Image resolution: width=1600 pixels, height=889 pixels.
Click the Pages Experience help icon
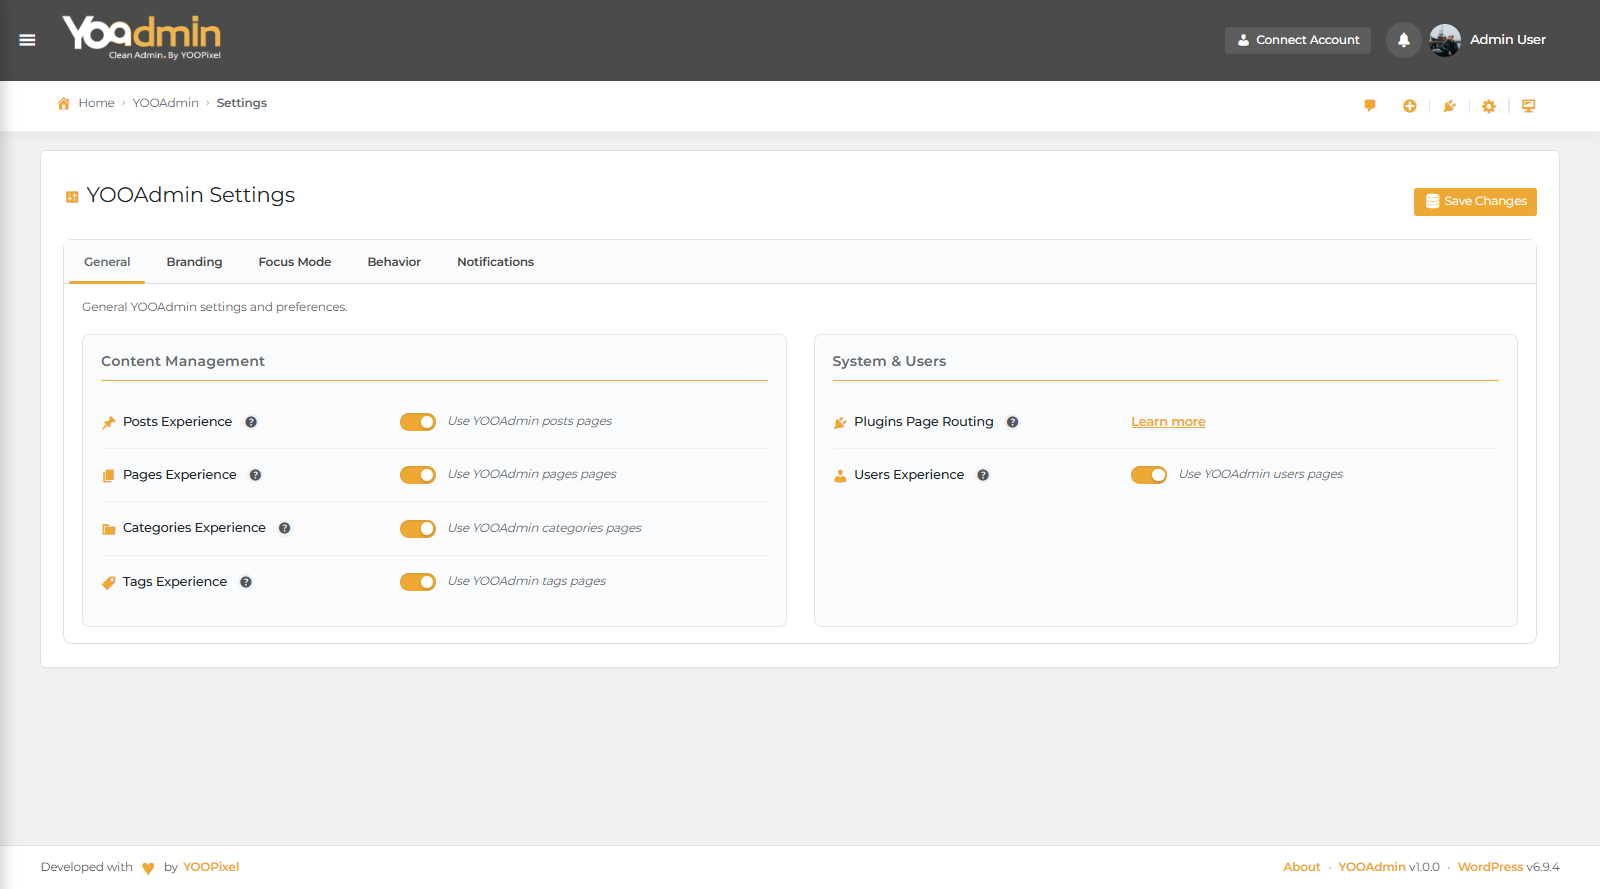coord(256,475)
